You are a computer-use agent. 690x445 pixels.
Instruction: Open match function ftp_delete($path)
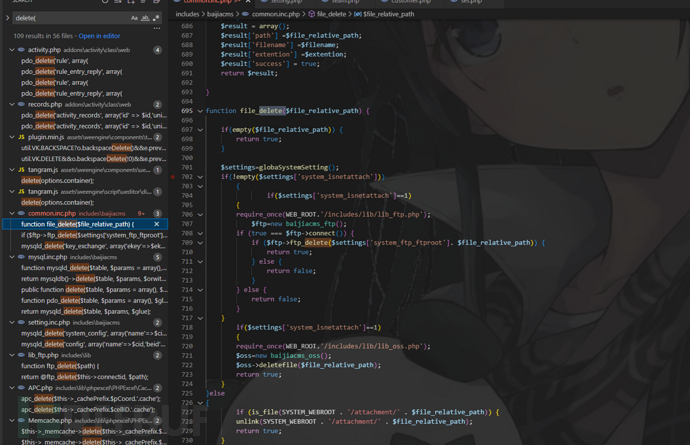[60, 366]
